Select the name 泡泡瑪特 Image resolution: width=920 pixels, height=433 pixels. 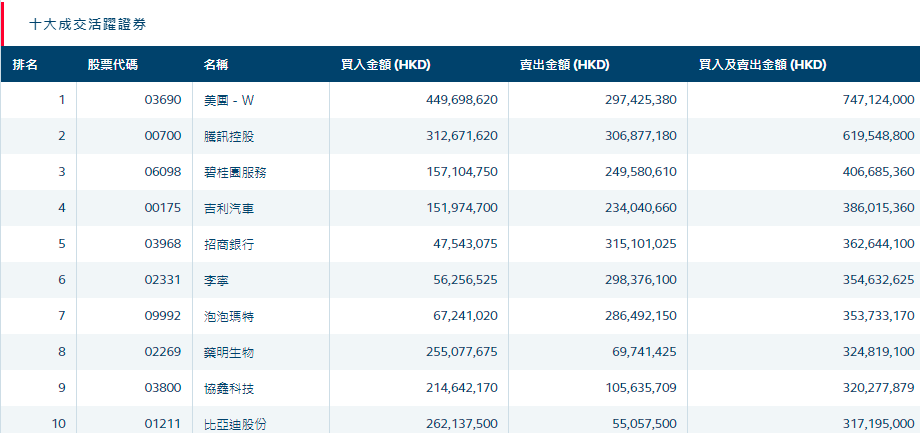(229, 316)
